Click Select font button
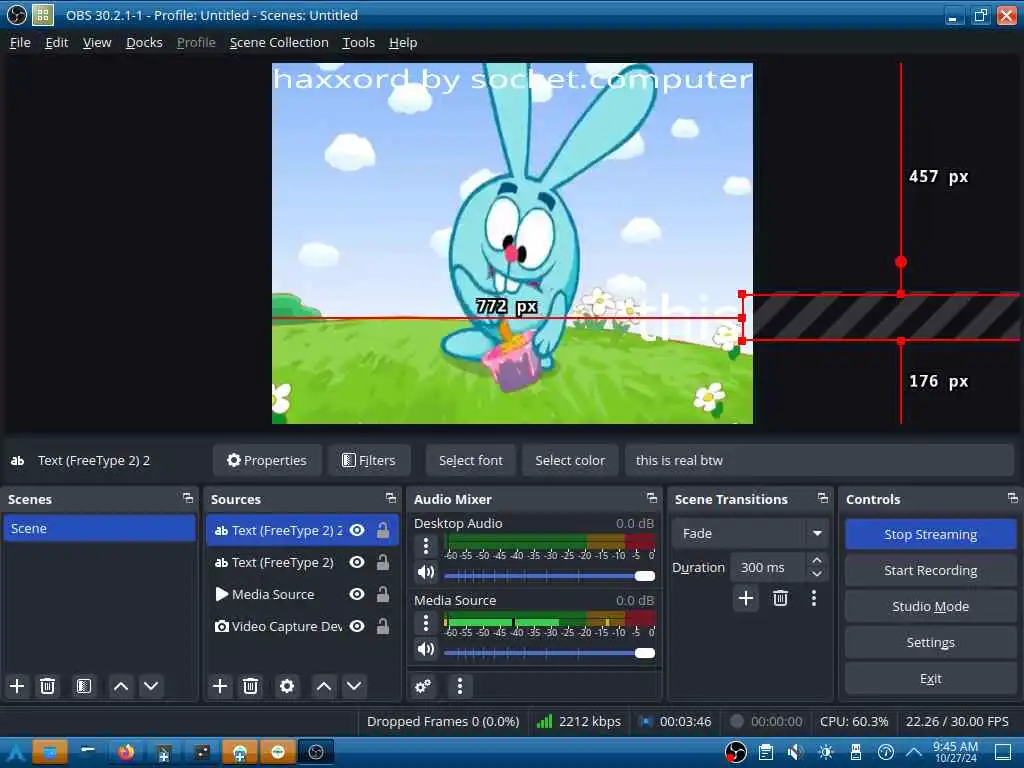1024x768 pixels. 471,460
